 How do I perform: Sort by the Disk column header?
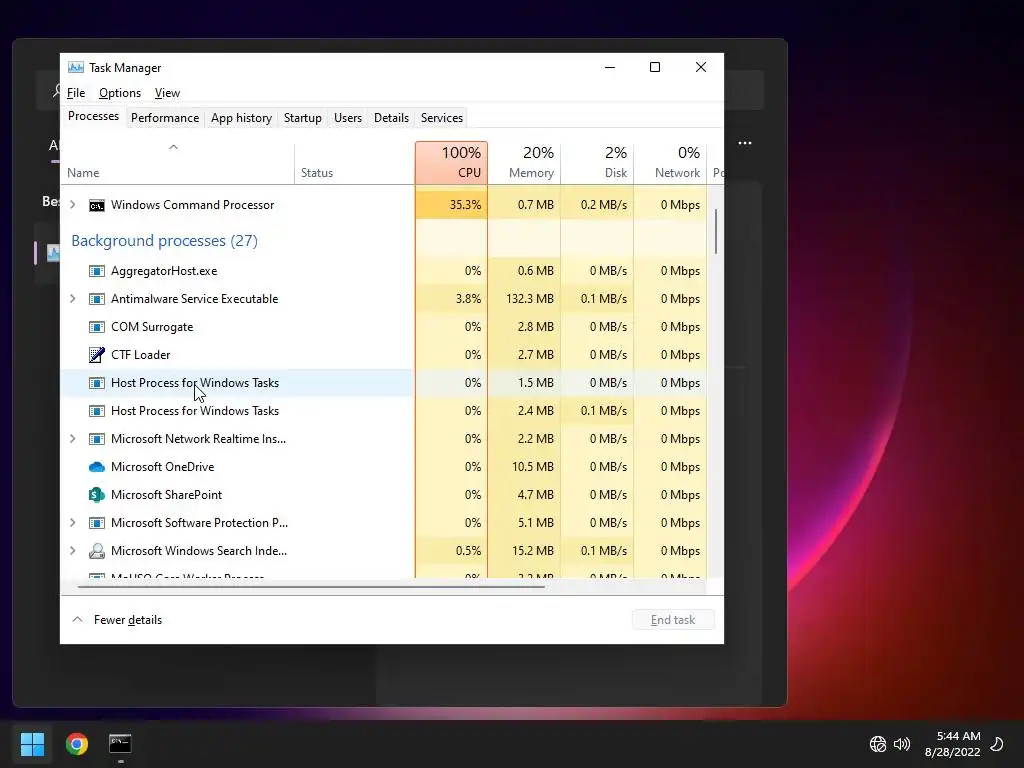[597, 163]
